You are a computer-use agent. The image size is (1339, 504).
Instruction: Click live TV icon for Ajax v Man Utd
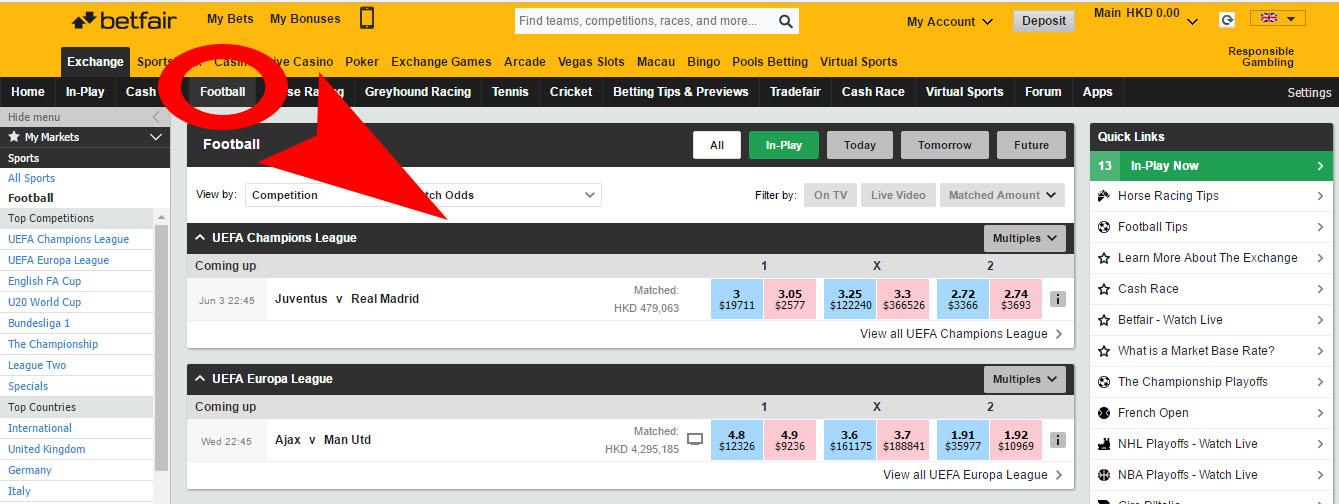(695, 439)
